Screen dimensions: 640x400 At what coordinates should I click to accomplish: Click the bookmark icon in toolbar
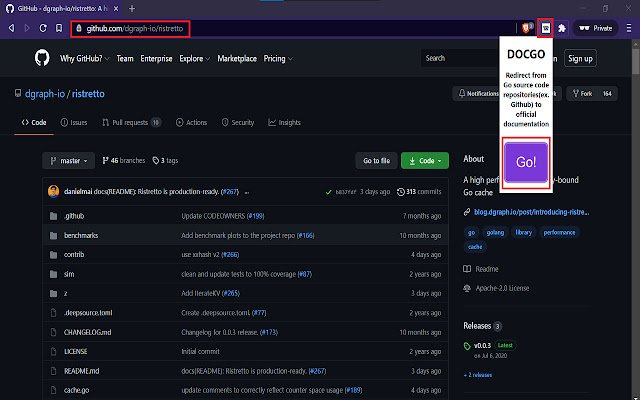tap(60, 28)
